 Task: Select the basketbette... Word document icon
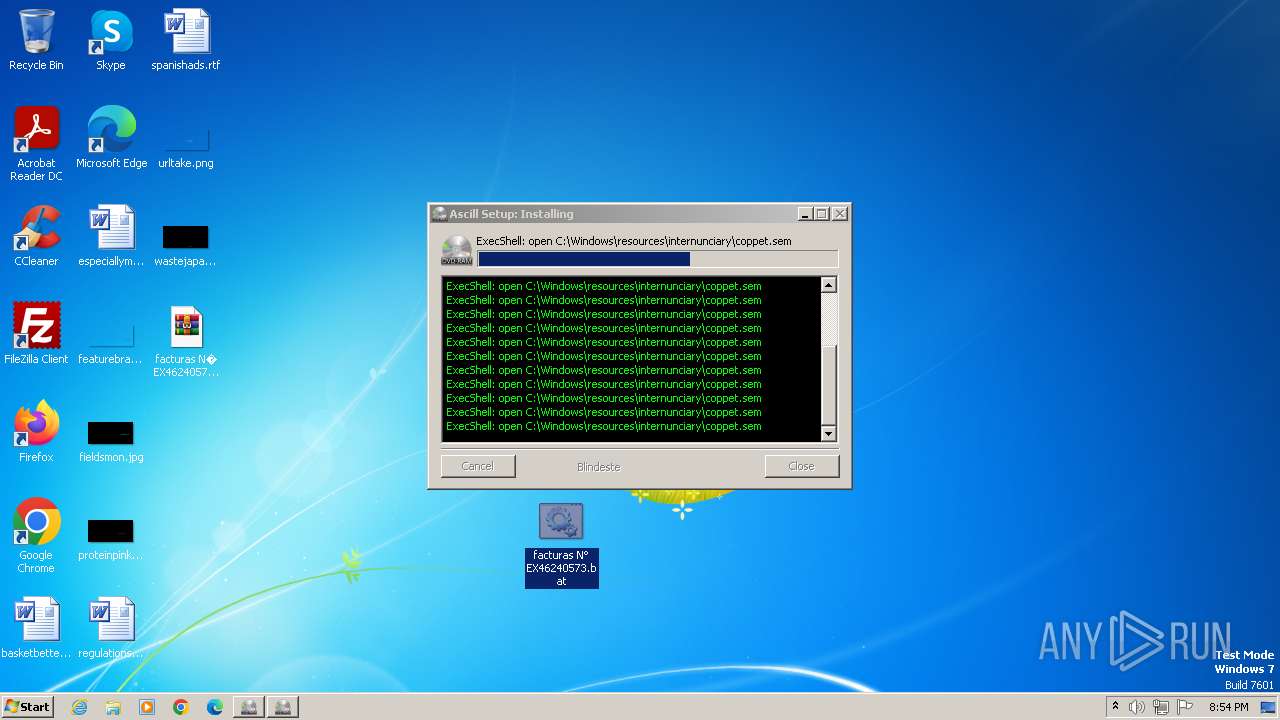(x=36, y=628)
